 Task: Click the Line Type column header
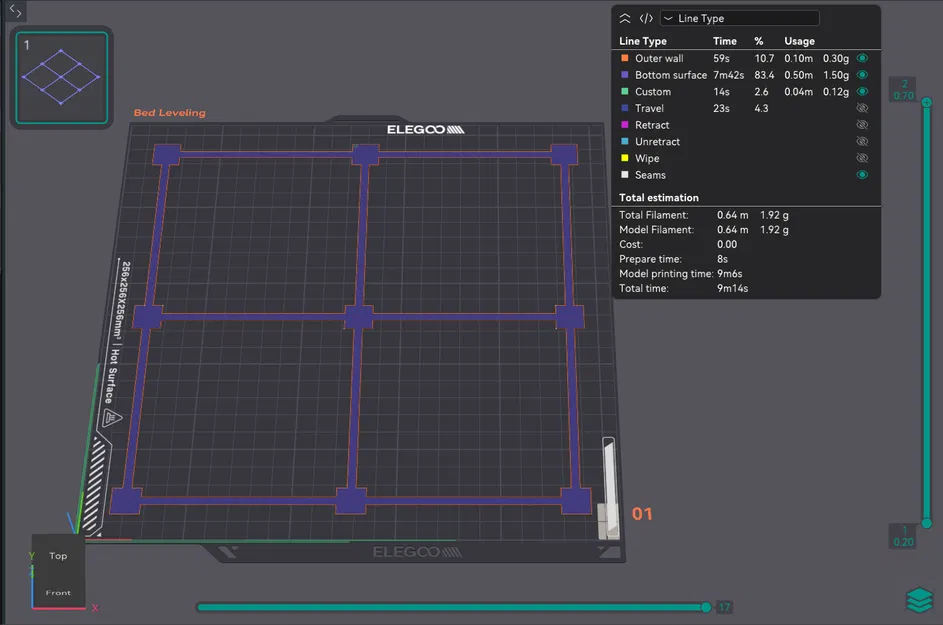(x=643, y=41)
